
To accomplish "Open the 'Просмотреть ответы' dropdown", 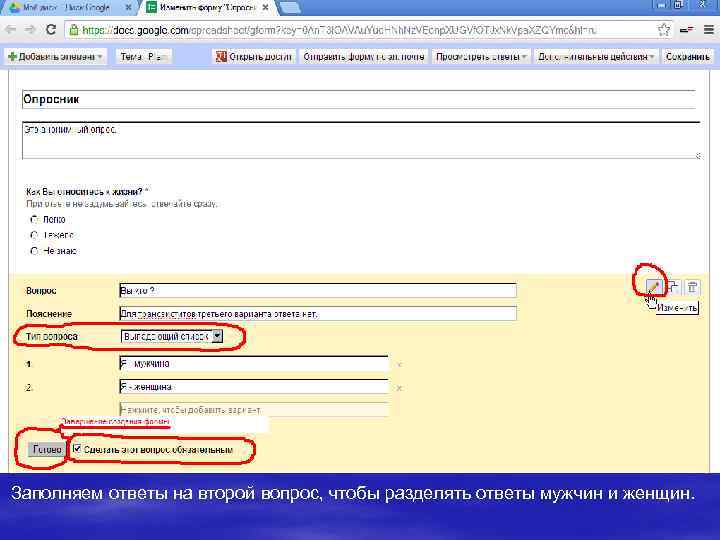I will [481, 56].
